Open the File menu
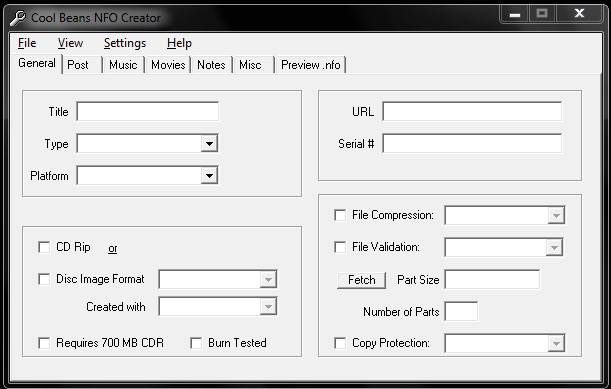This screenshot has height=389, width=611. pos(27,43)
